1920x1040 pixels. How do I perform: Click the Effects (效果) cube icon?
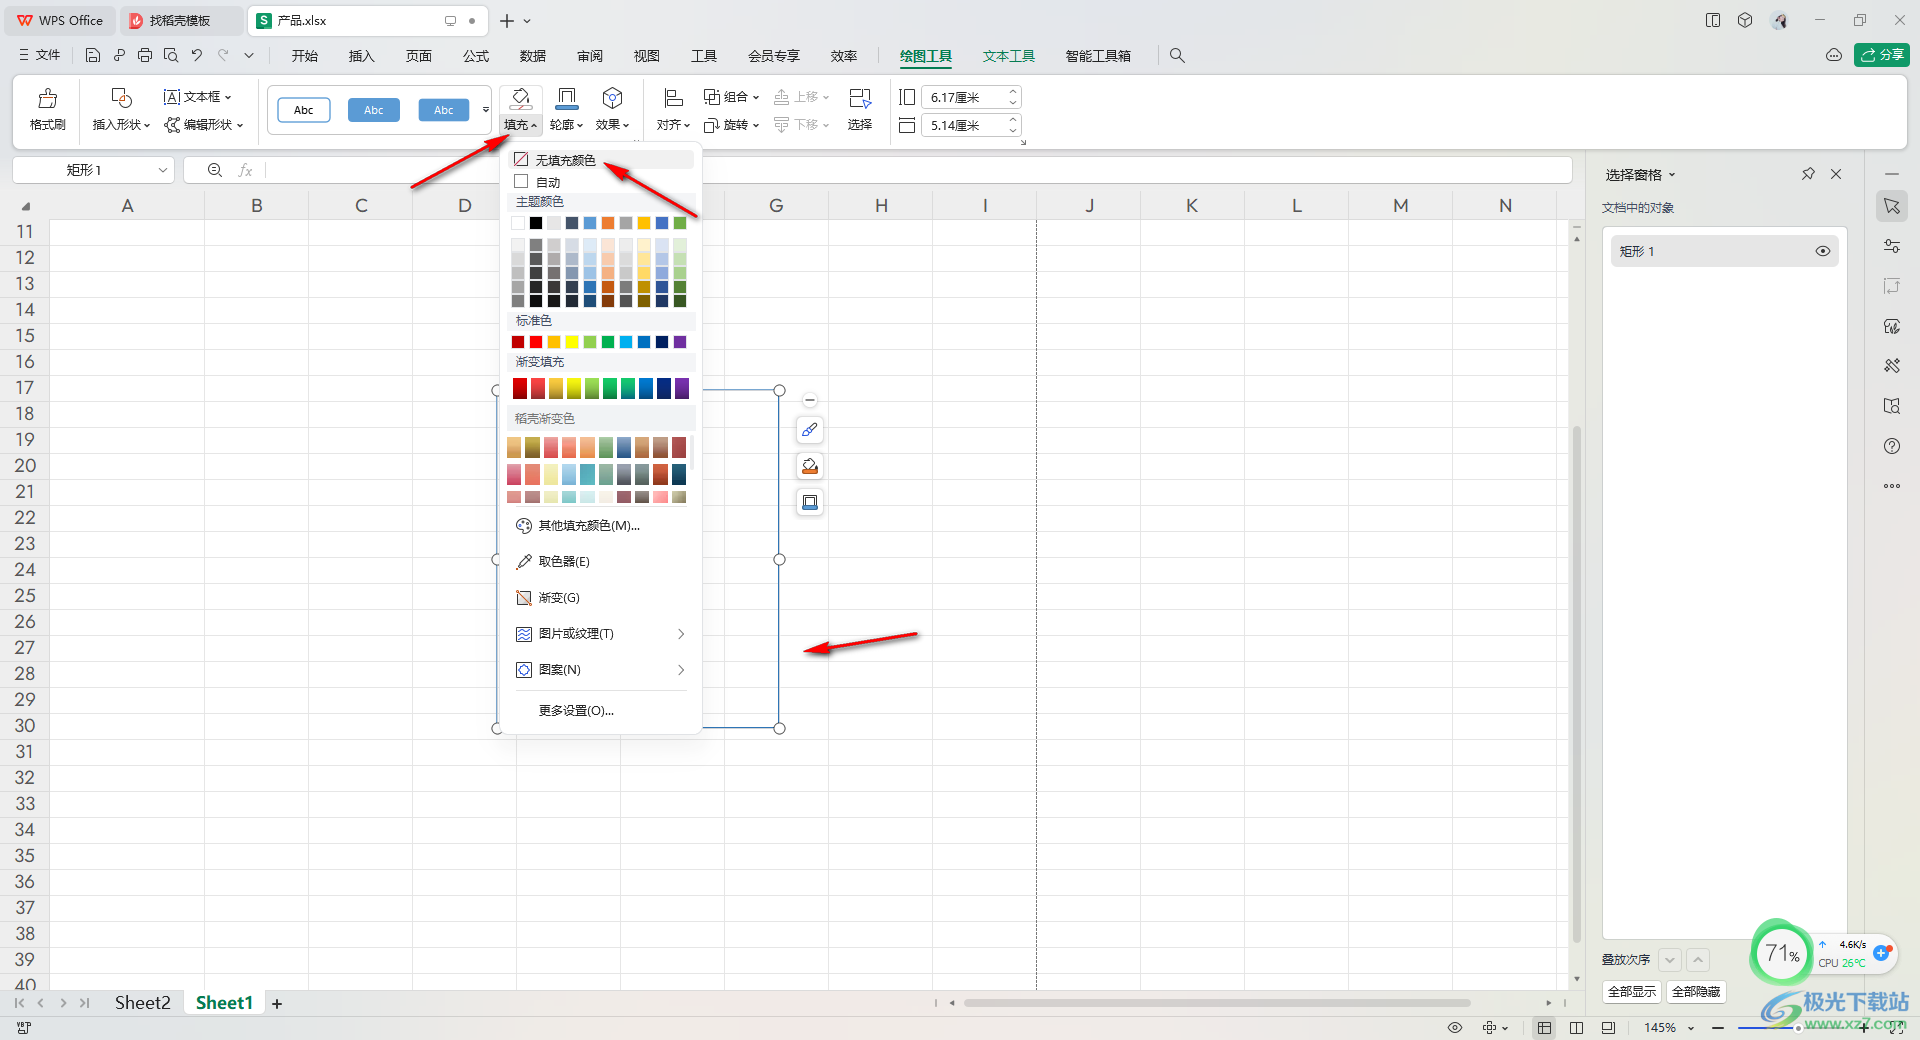(x=612, y=98)
